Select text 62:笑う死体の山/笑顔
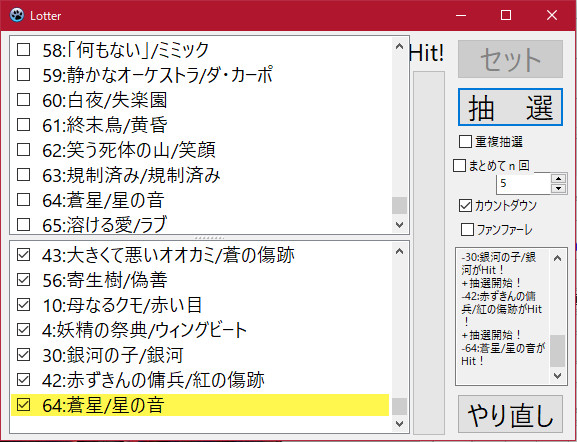The width and height of the screenshot is (577, 442). click(x=129, y=150)
